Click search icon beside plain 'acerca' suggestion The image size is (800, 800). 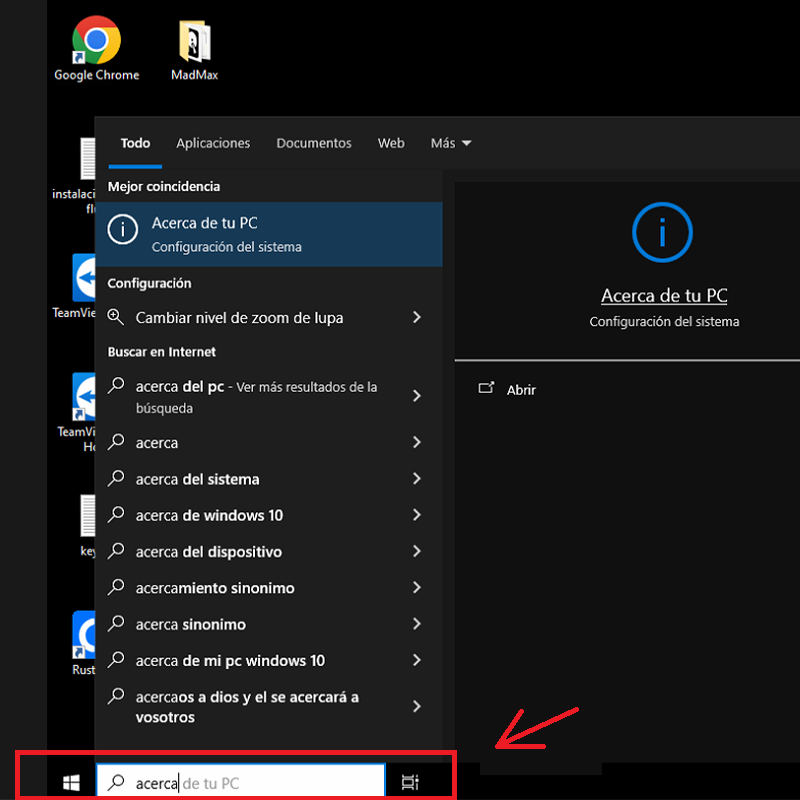116,442
